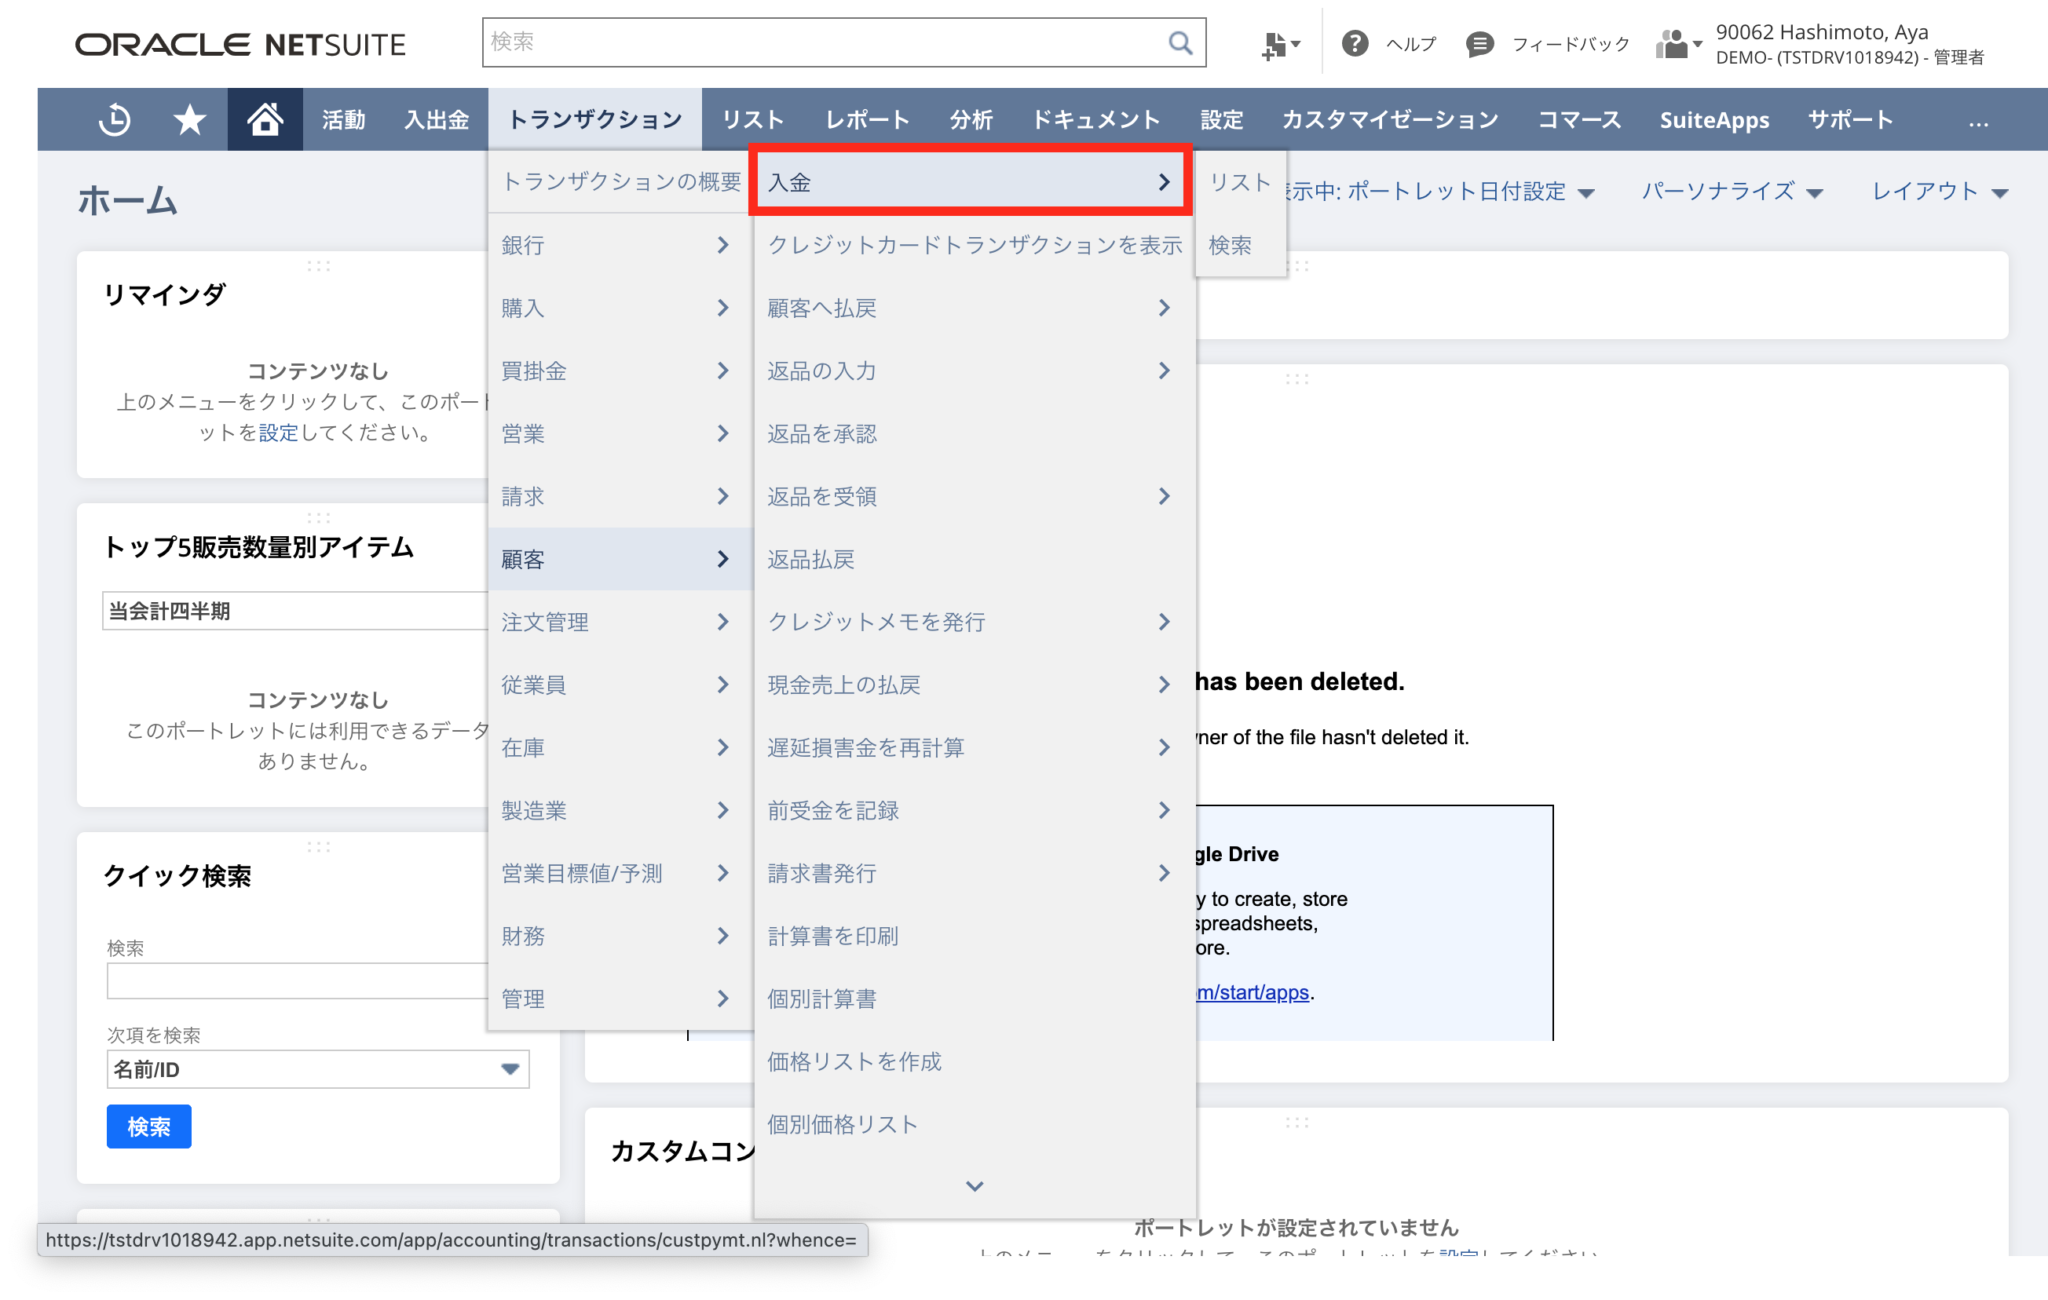2048x1300 pixels.
Task: Go to dashboard via the home icon
Action: [264, 118]
